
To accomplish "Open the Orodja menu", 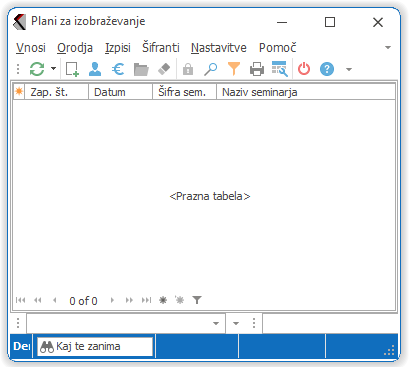I will pyautogui.click(x=75, y=48).
